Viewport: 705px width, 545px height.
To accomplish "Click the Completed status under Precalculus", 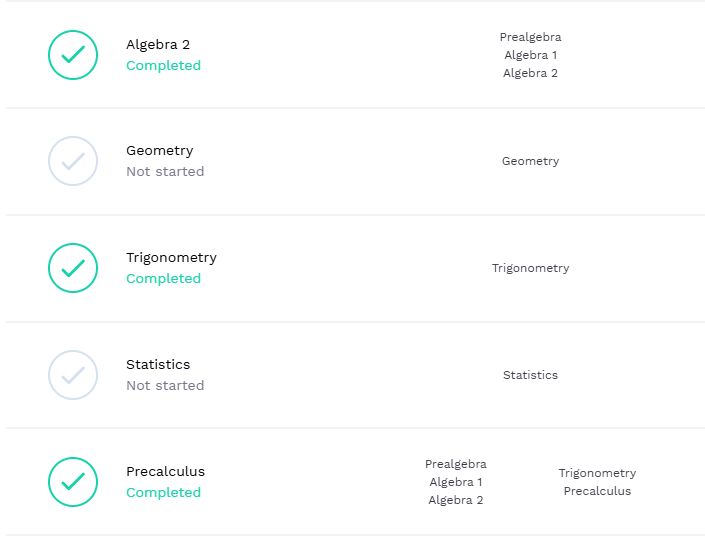I will (163, 493).
